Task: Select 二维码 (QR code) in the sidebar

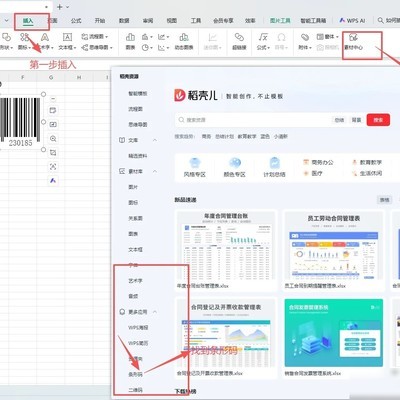Action: click(135, 390)
